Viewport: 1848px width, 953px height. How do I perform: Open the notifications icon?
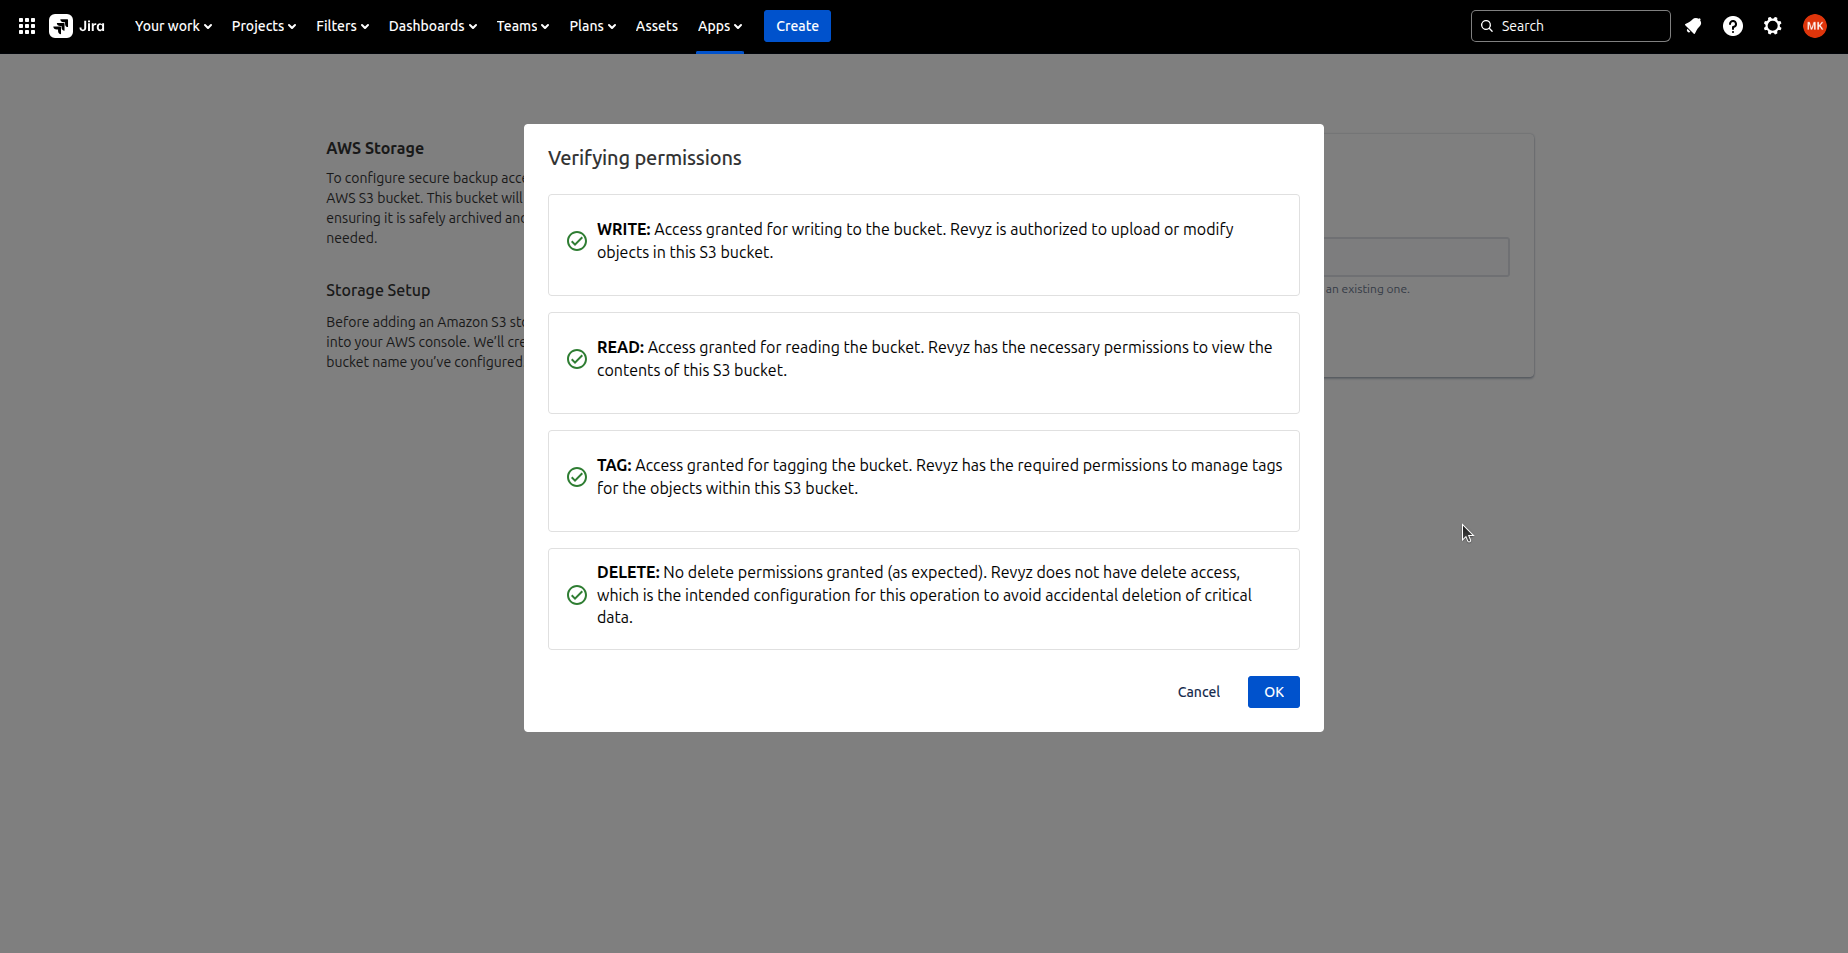tap(1693, 26)
